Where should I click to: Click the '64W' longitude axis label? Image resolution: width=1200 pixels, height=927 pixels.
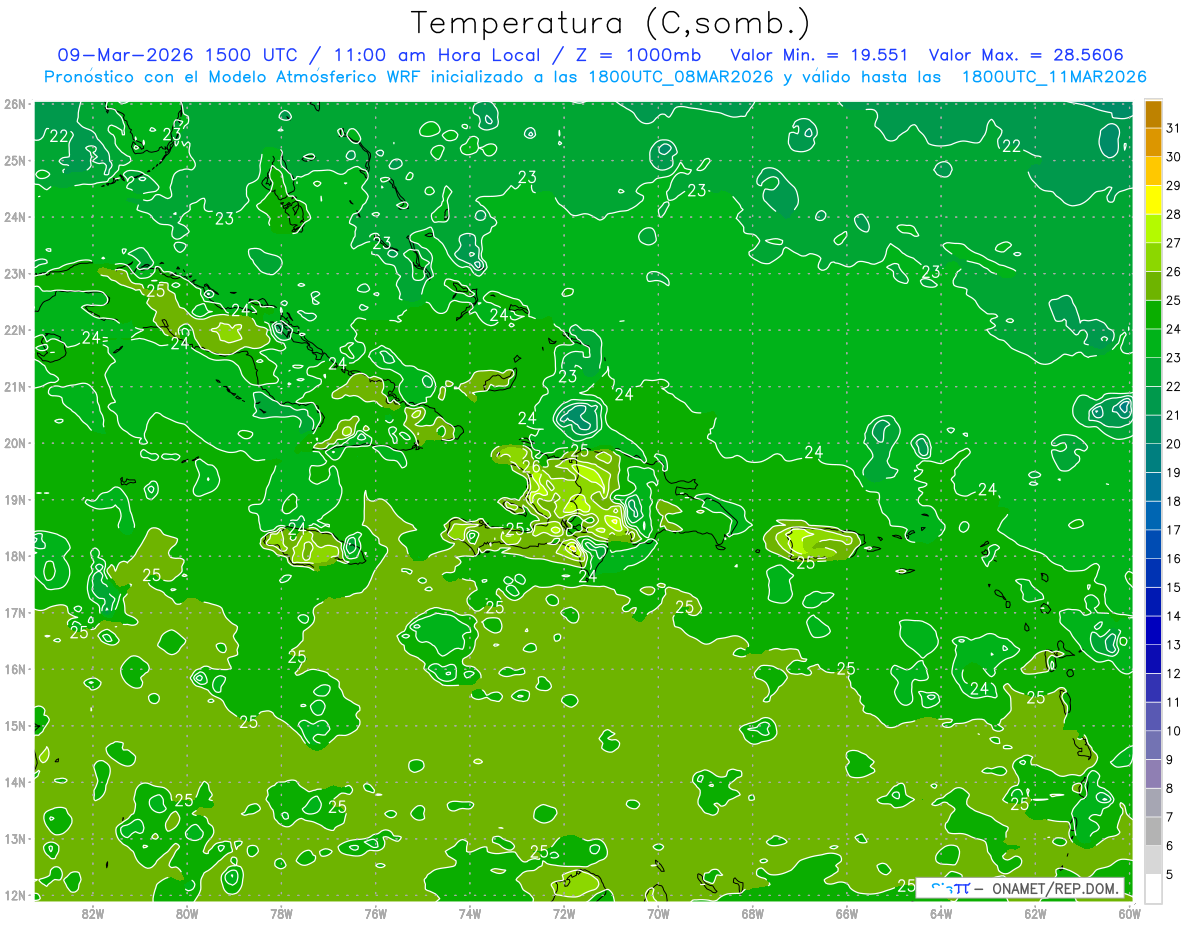pyautogui.click(x=941, y=913)
